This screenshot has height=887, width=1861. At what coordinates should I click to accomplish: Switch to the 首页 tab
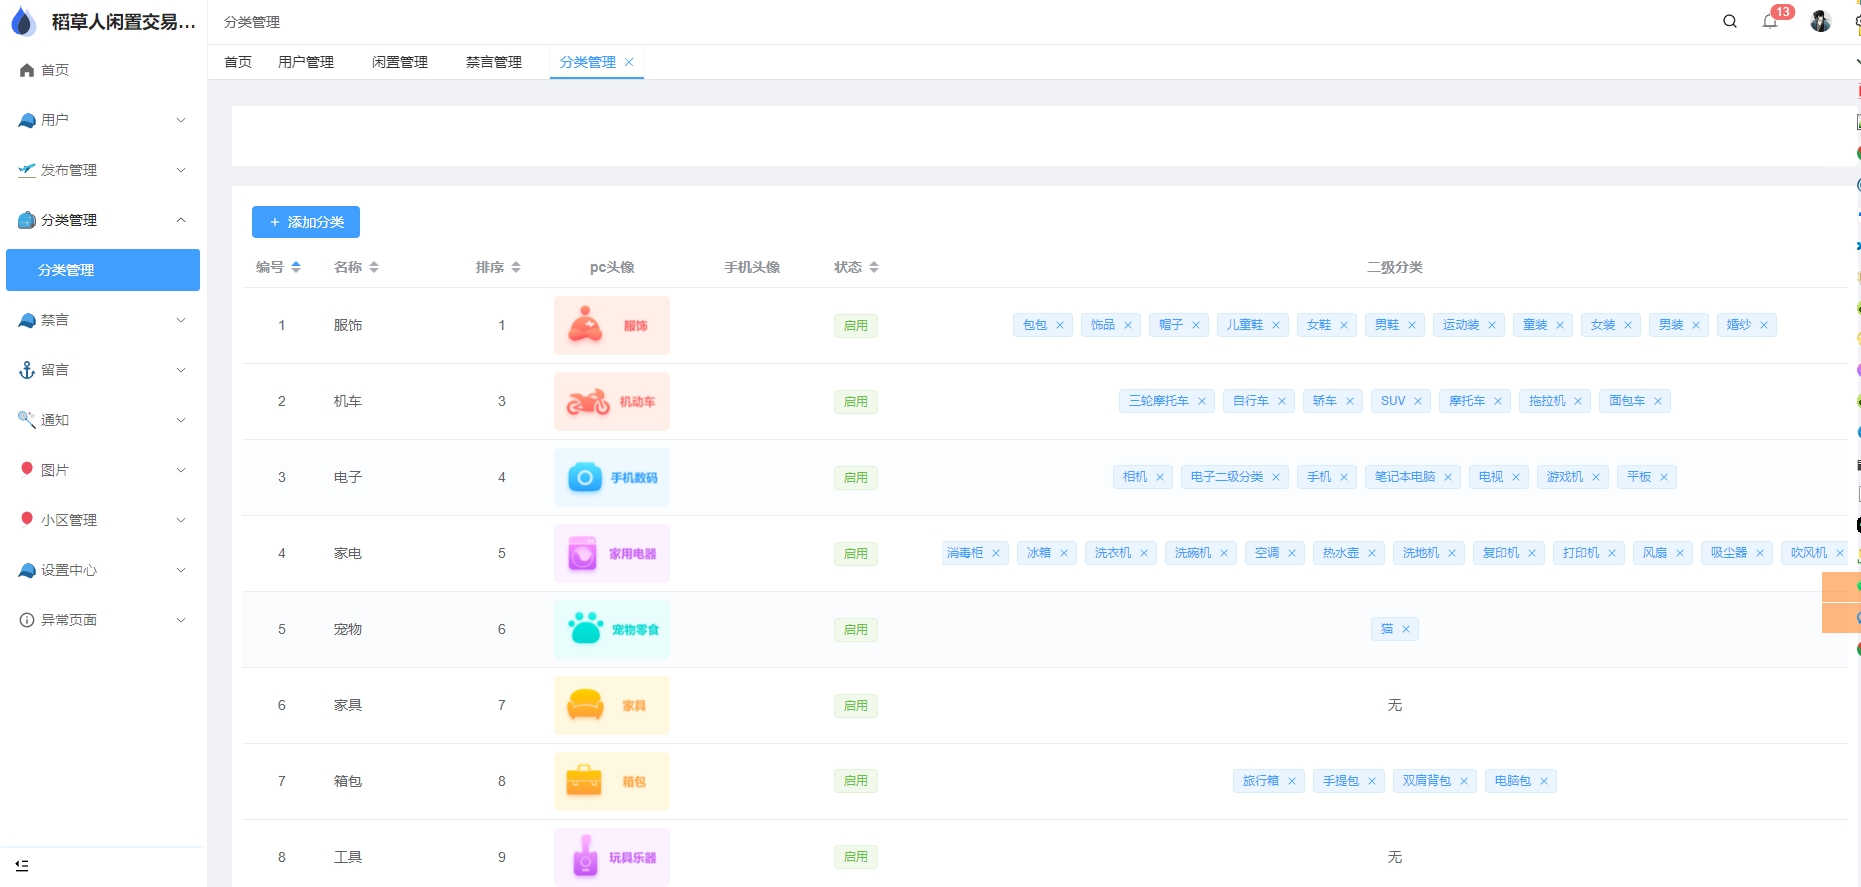click(238, 62)
